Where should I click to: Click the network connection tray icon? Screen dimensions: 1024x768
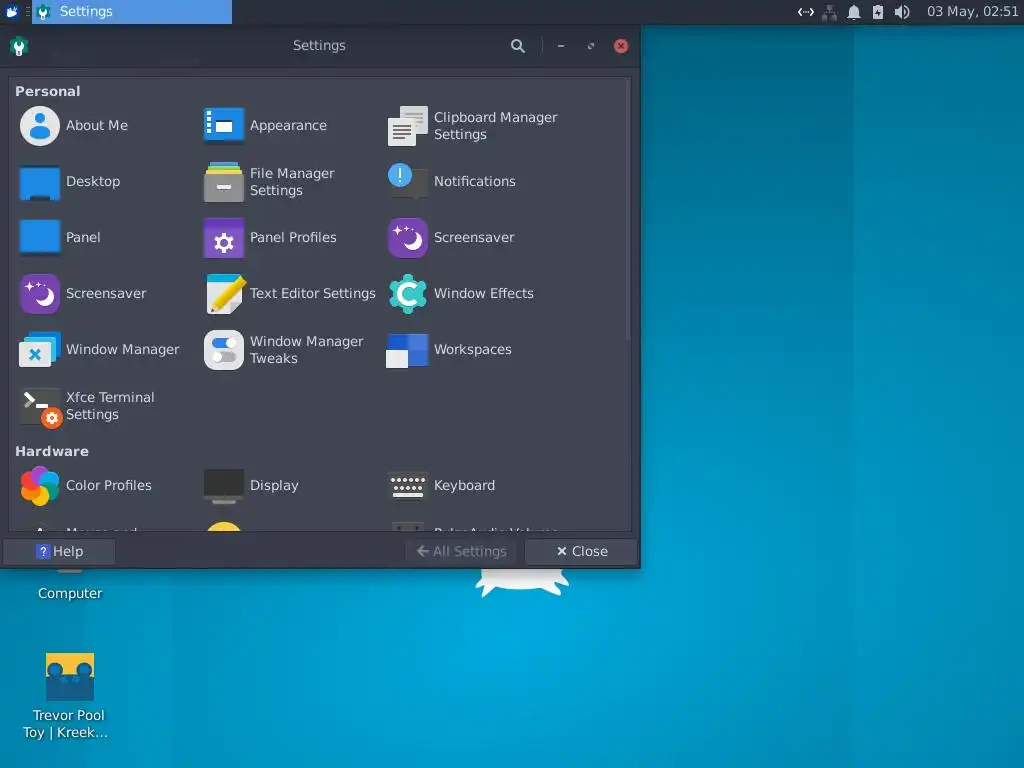pos(829,12)
